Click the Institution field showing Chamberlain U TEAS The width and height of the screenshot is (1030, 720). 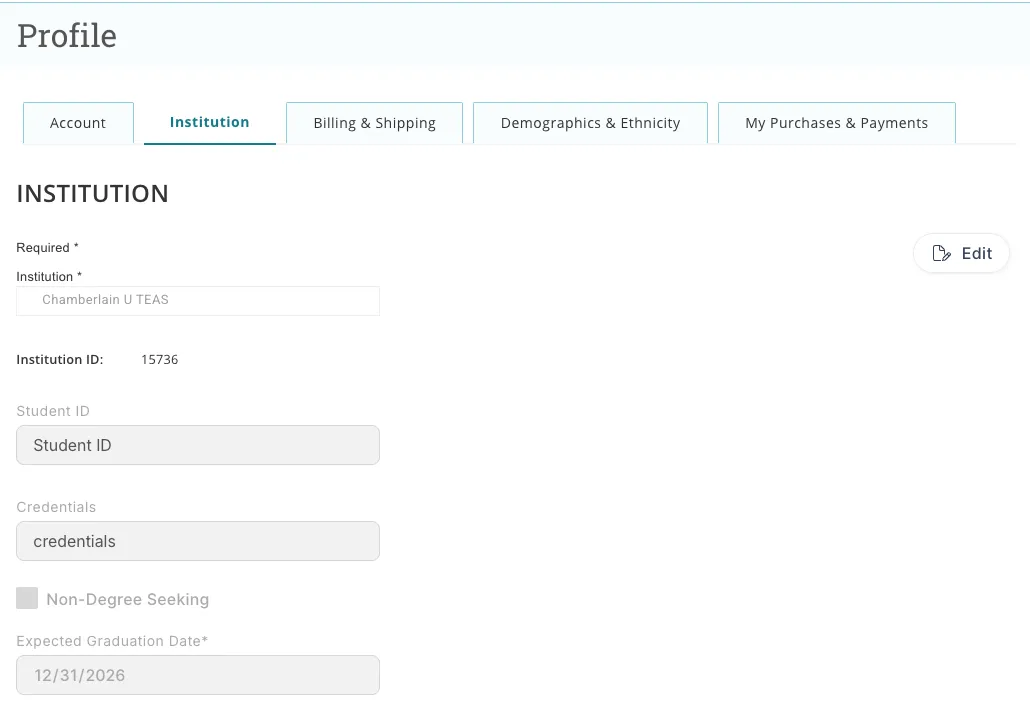click(x=198, y=300)
